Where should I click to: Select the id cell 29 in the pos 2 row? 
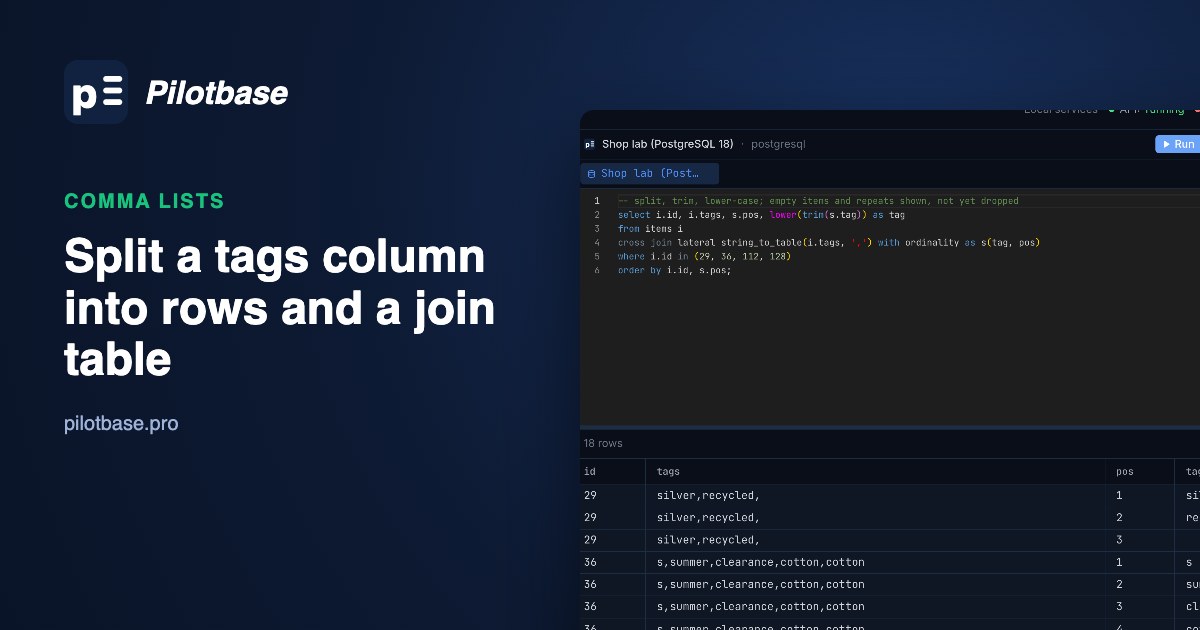tap(613, 517)
